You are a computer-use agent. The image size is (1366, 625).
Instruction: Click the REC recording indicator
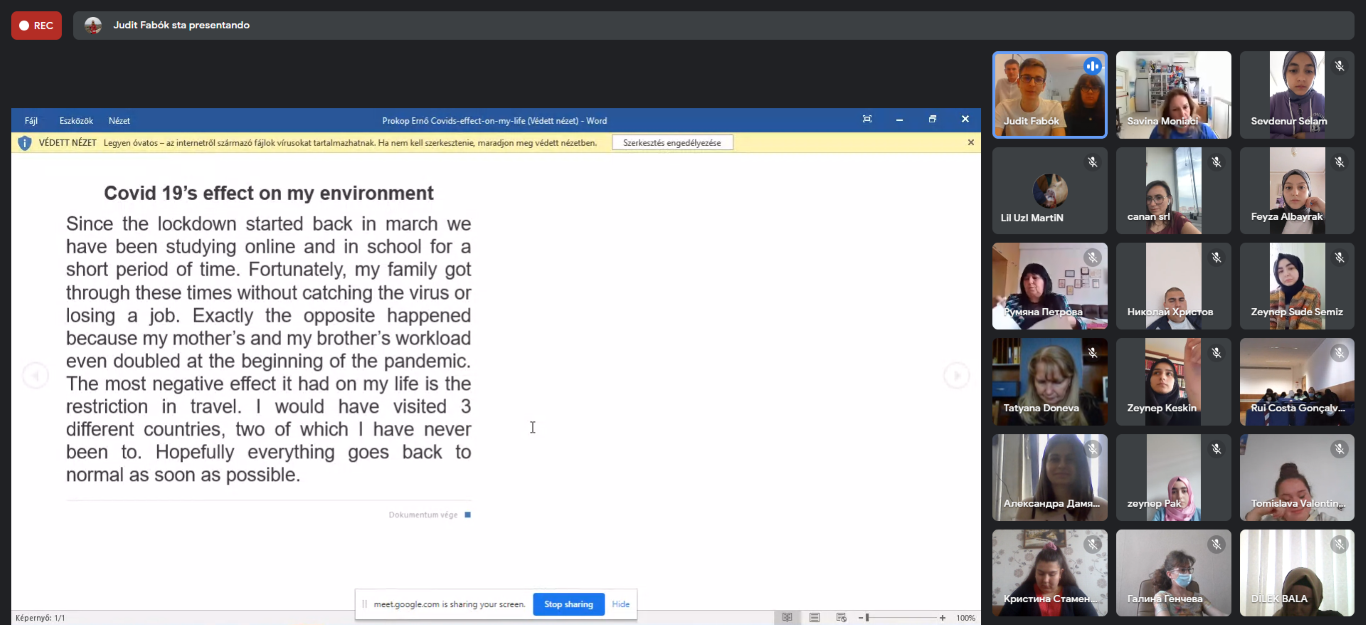(x=36, y=25)
